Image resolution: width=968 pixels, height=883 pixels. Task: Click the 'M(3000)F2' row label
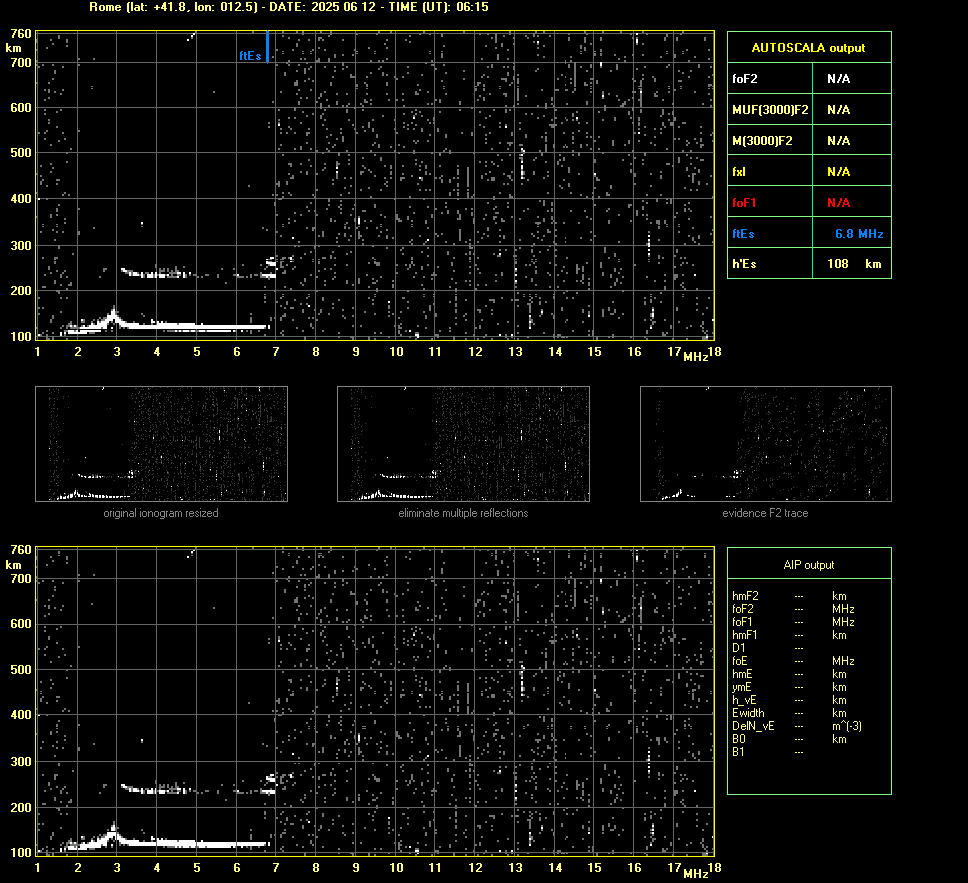coord(762,141)
